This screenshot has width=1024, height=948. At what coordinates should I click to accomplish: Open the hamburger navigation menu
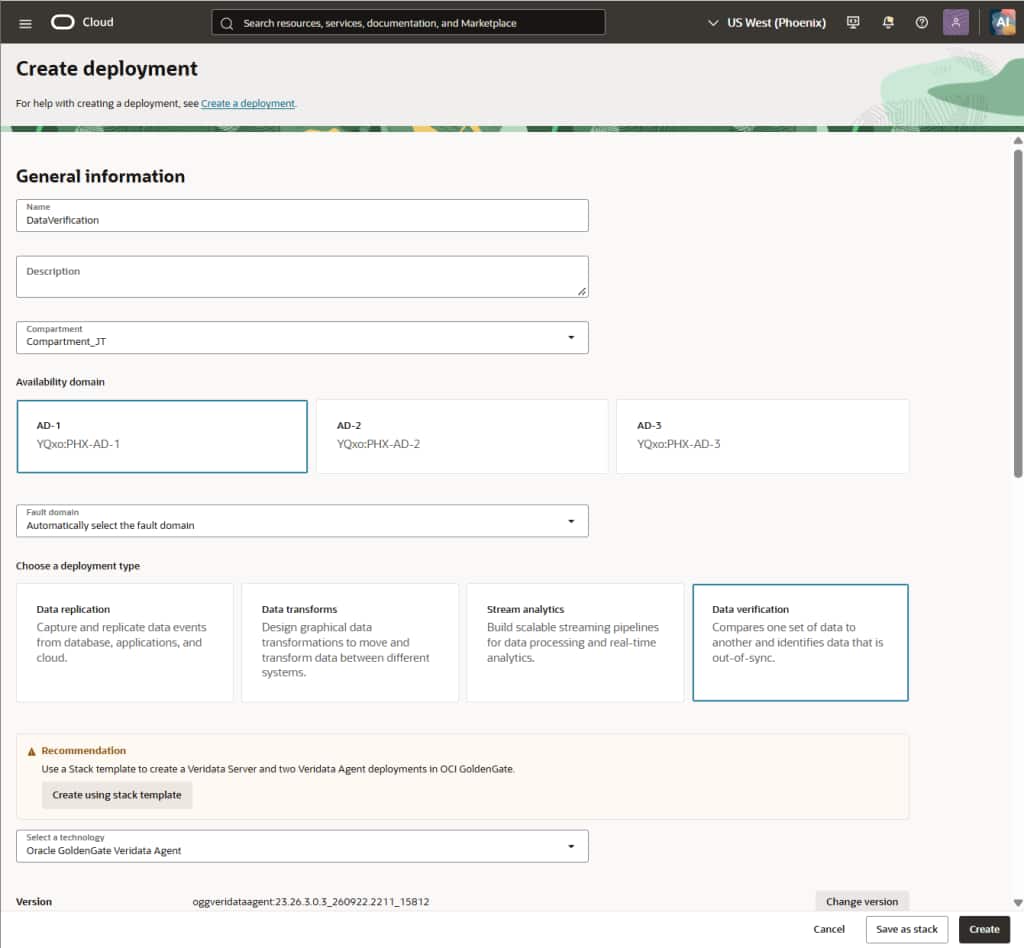25,24
